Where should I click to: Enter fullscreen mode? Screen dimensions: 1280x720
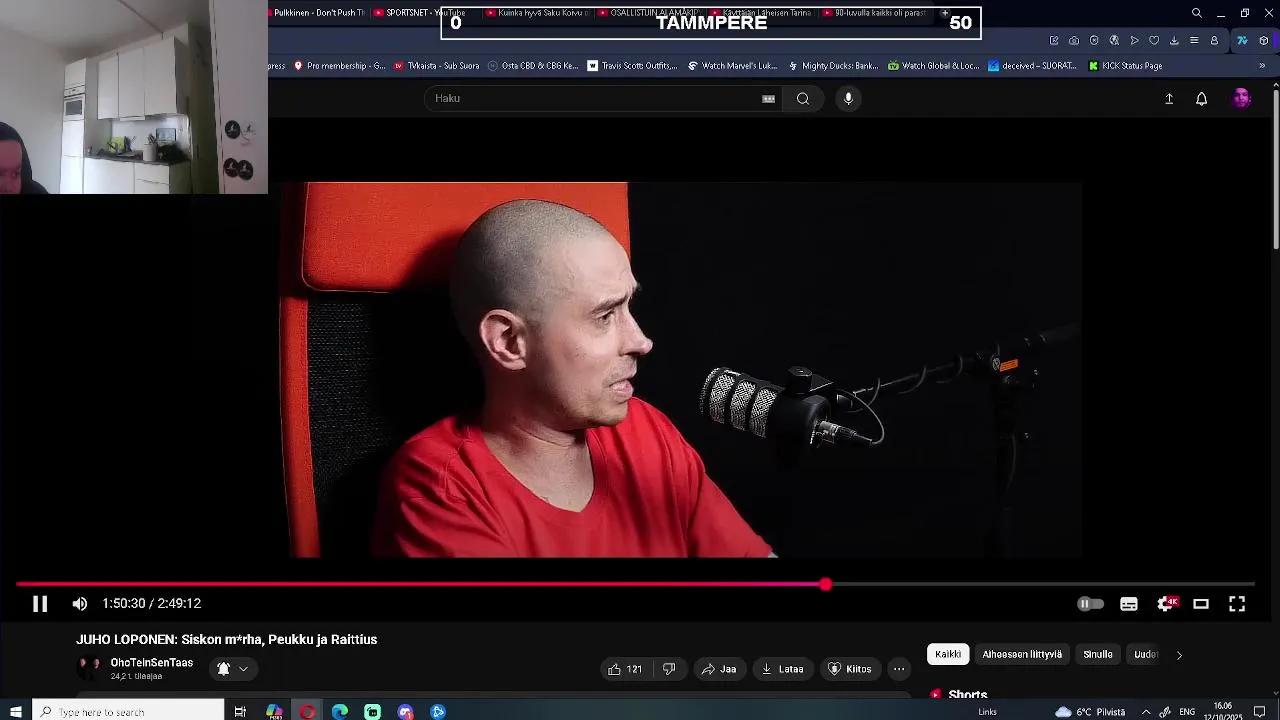pos(1237,604)
